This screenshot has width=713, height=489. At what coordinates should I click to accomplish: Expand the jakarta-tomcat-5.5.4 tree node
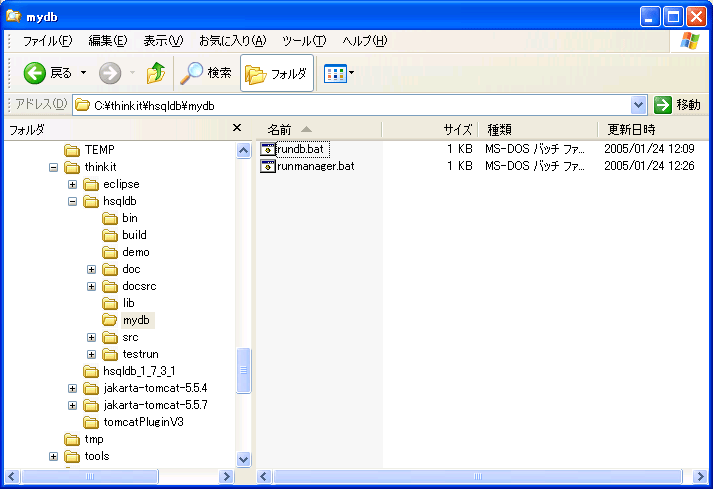tap(72, 388)
